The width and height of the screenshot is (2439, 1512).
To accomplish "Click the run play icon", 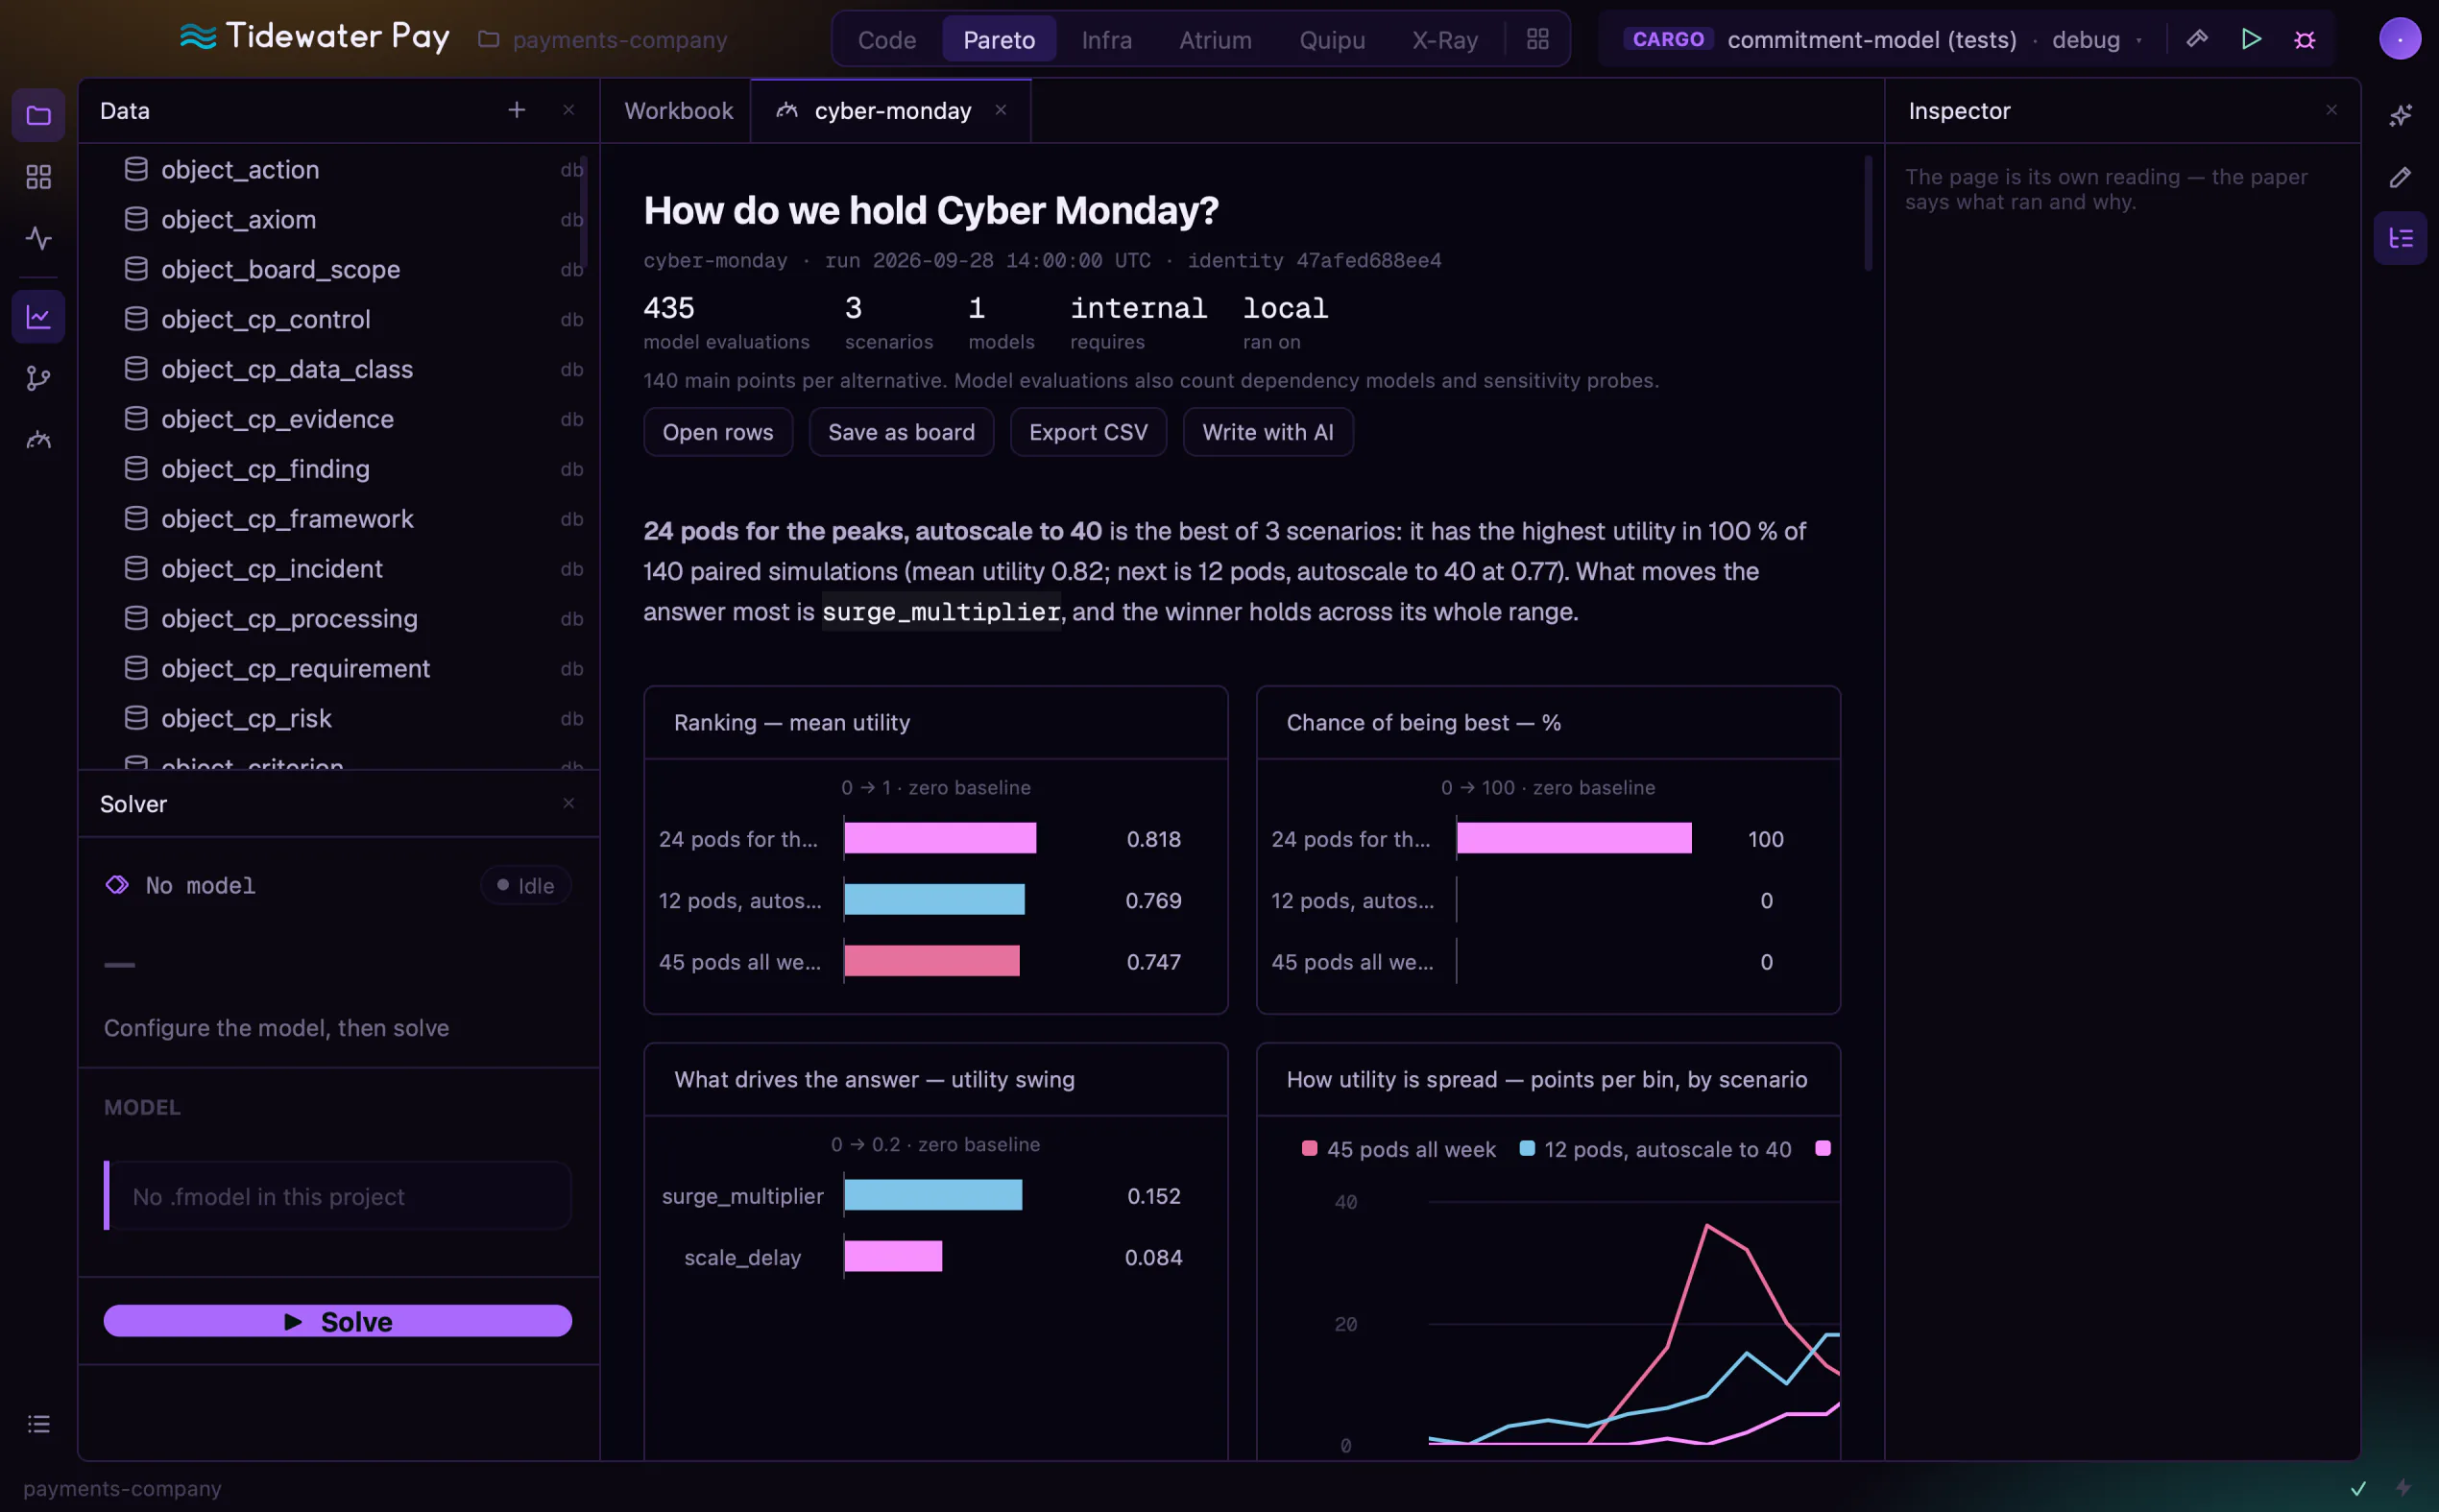I will coord(2251,39).
